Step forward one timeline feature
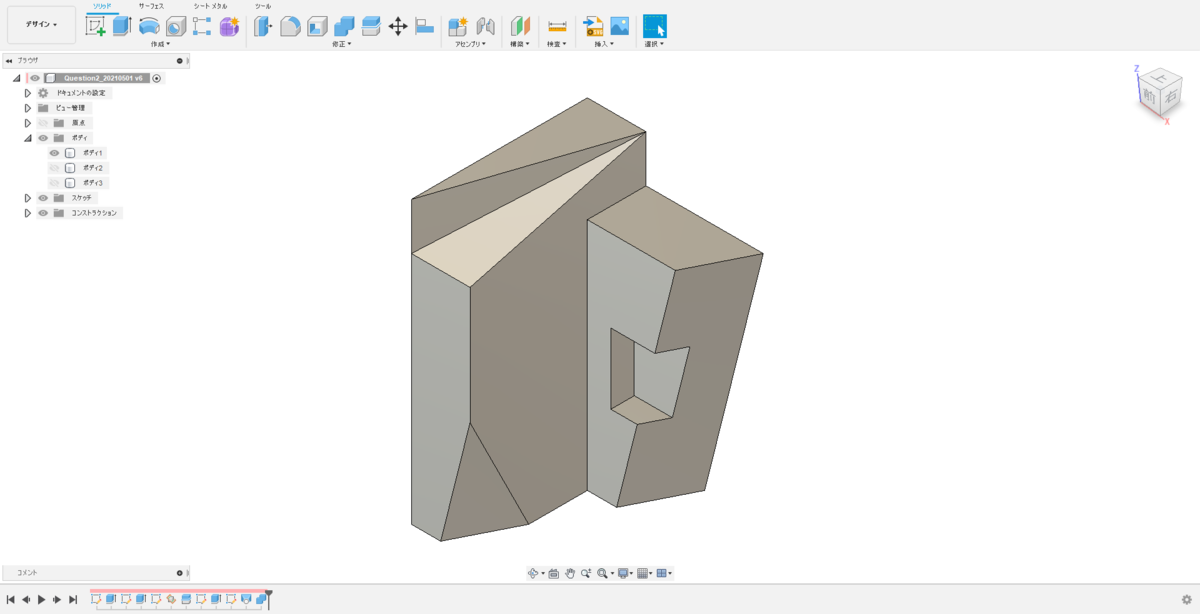The height and width of the screenshot is (614, 1200). (x=57, y=599)
